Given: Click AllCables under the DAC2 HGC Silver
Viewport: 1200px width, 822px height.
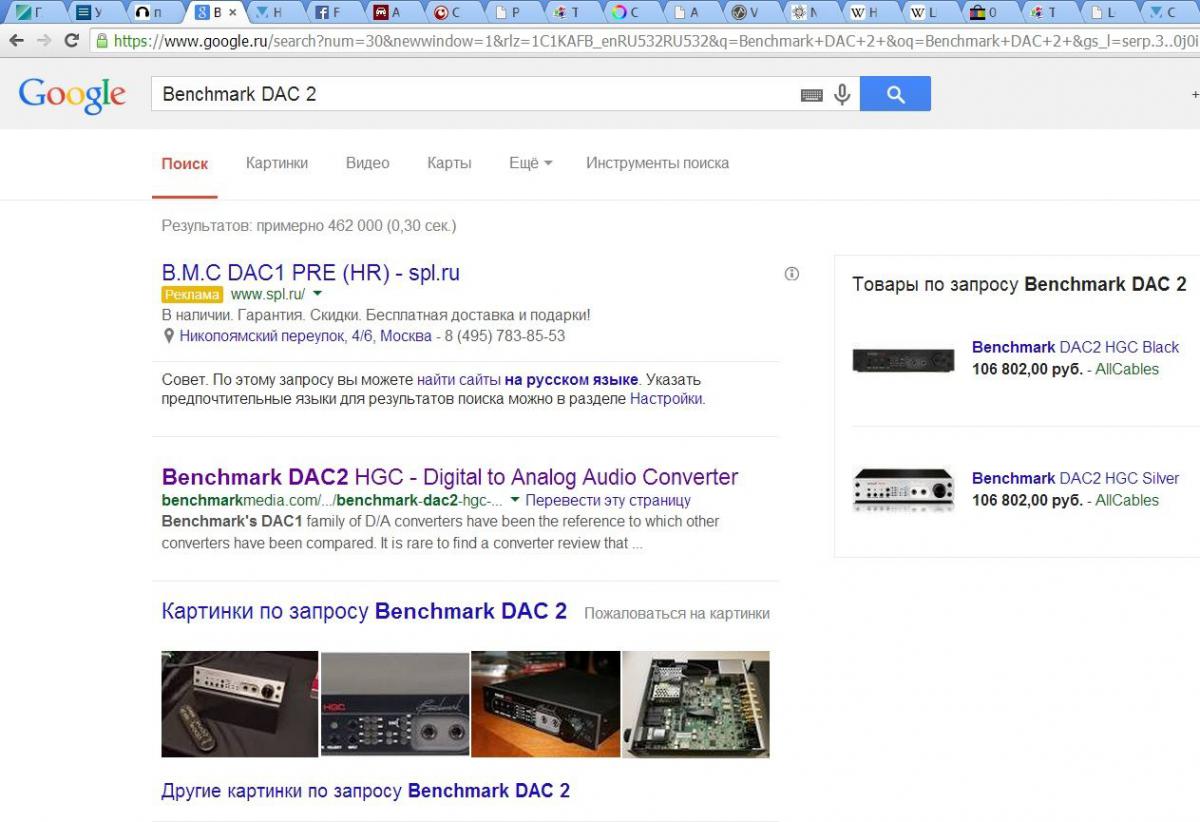Looking at the screenshot, I should click(1127, 500).
